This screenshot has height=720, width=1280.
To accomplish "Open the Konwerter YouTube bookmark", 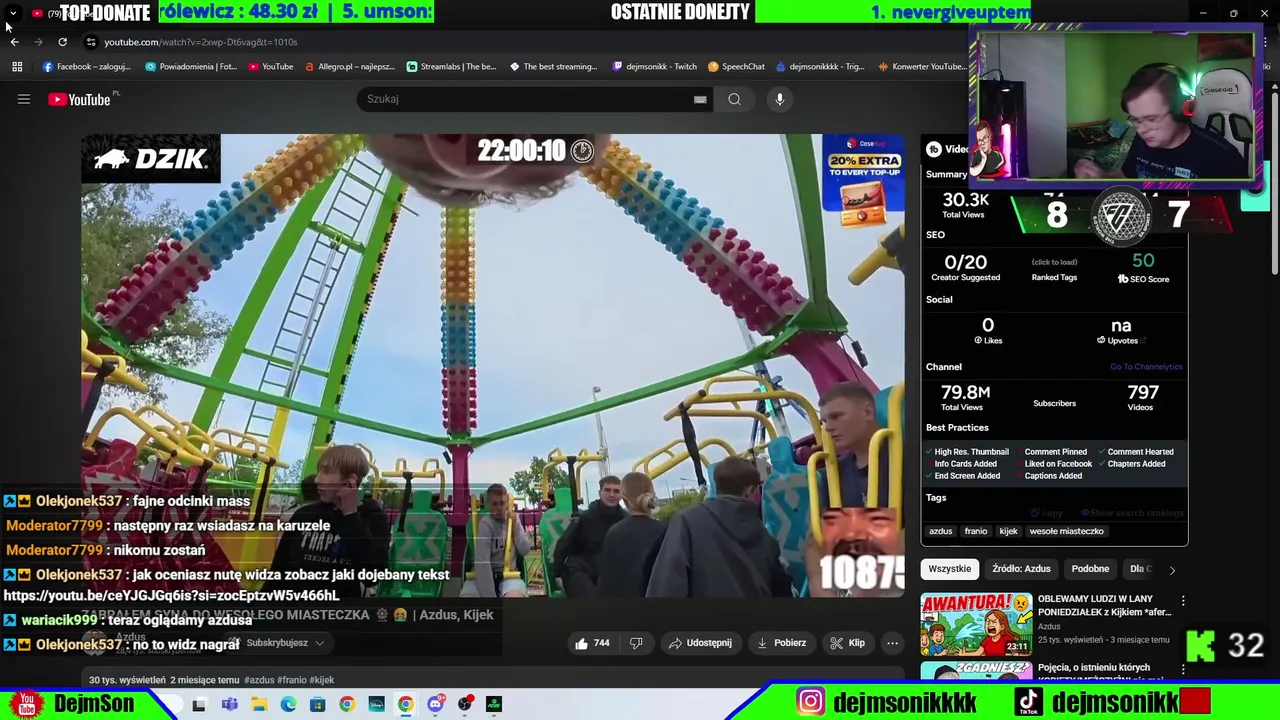I will coord(922,67).
